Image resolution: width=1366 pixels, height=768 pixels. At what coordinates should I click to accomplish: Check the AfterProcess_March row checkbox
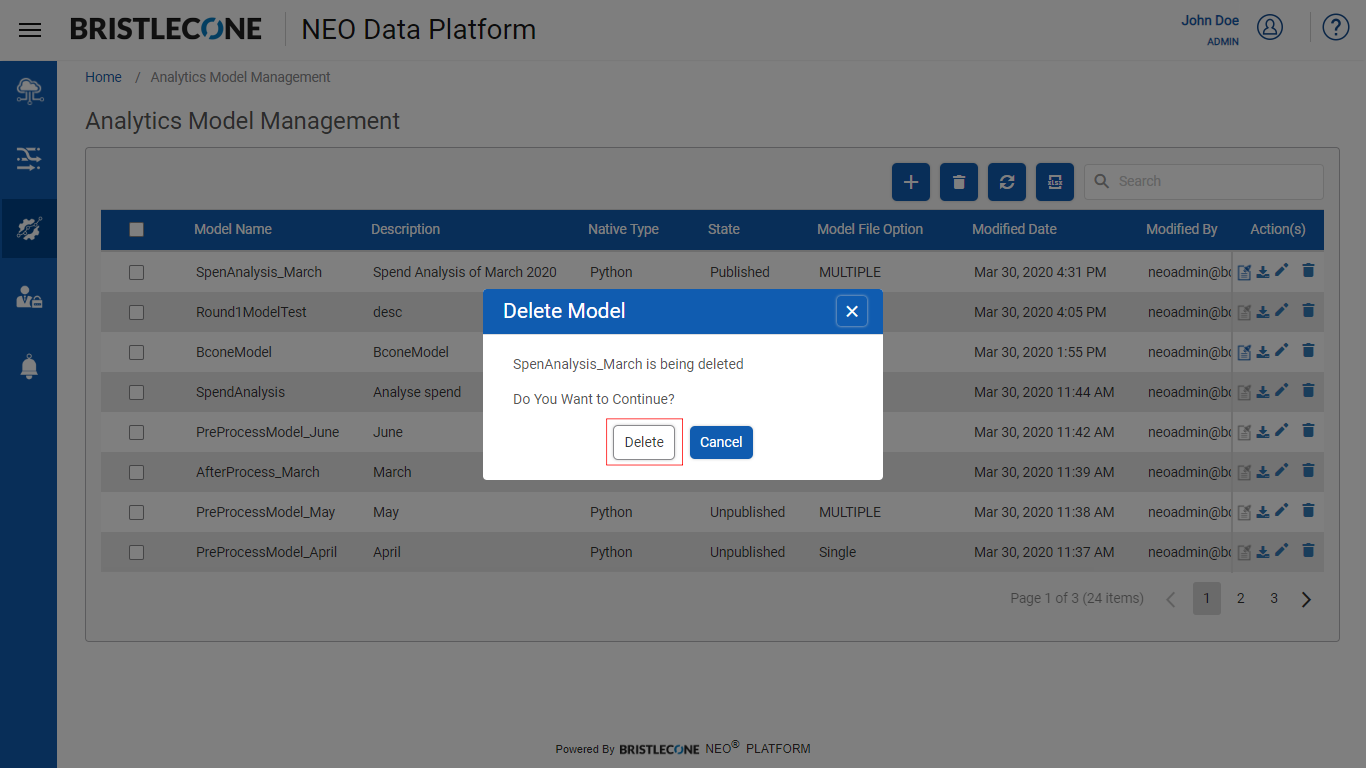click(x=137, y=472)
